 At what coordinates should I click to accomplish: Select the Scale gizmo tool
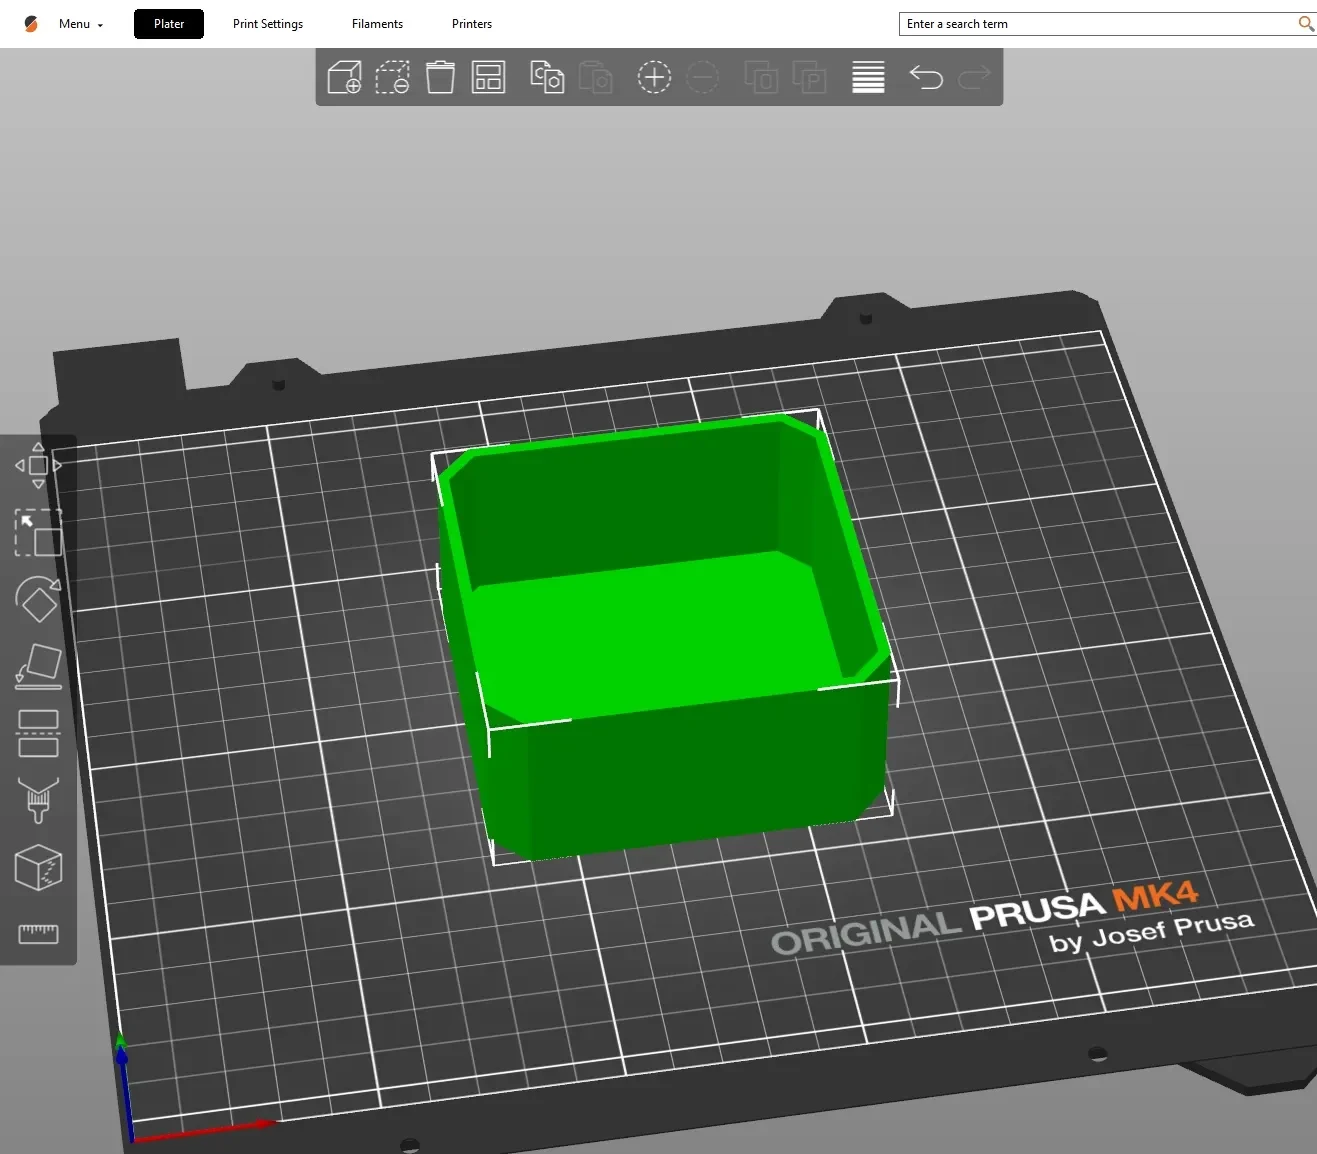[x=38, y=532]
